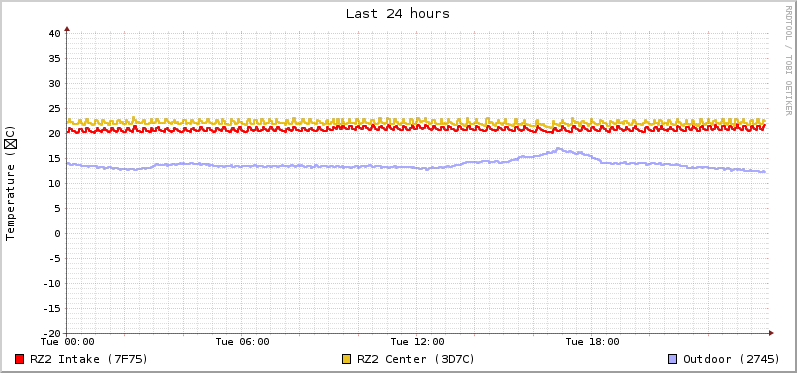797x373 pixels.
Task: Click the red RZ2 Intake legend swatch
Action: click(x=20, y=359)
